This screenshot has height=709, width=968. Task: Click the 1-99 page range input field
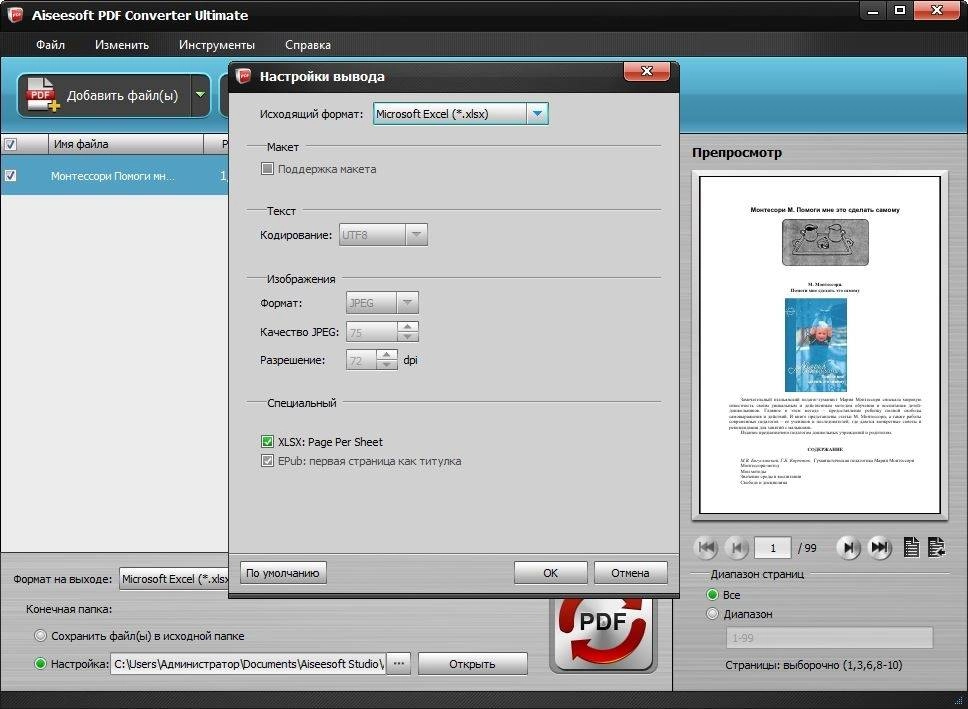point(829,637)
